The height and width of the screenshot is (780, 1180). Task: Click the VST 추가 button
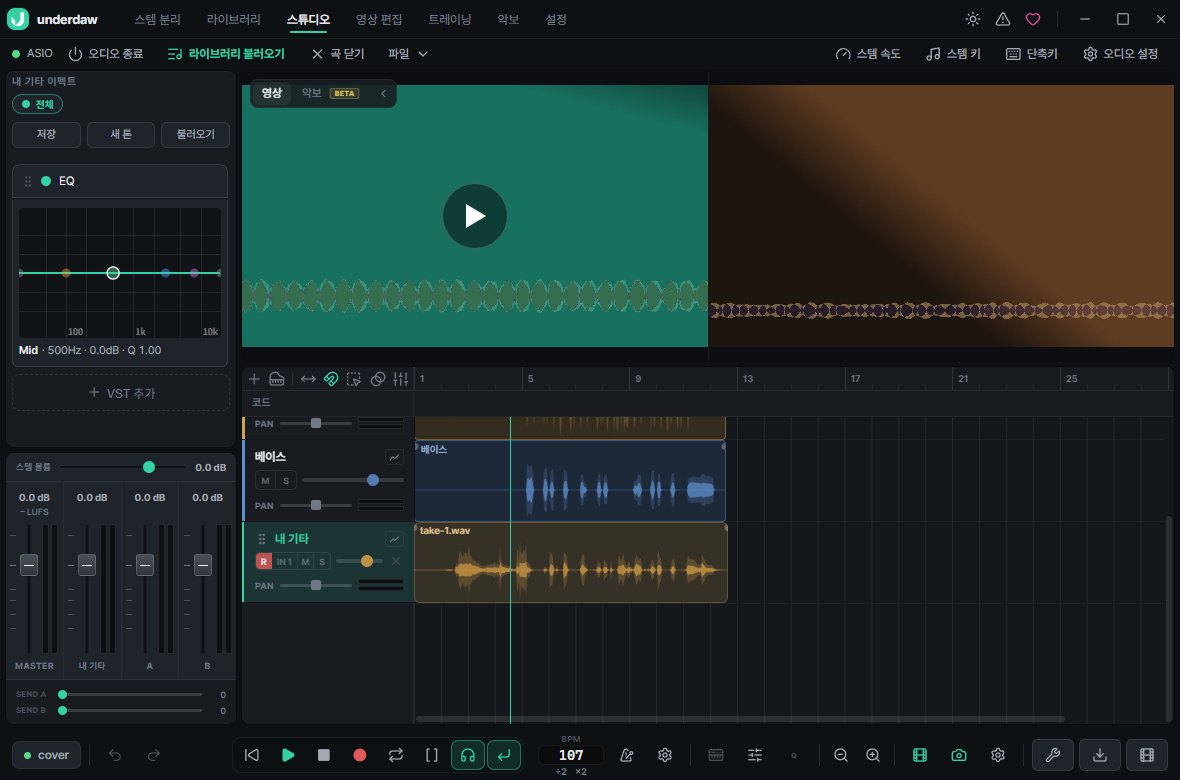[120, 393]
